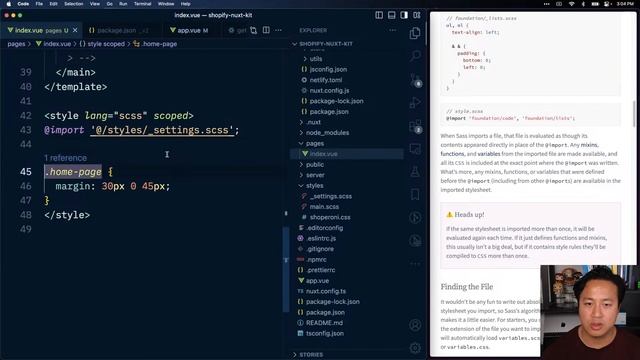
Task: Click the Sass docs page scrollbar
Action: [634, 114]
